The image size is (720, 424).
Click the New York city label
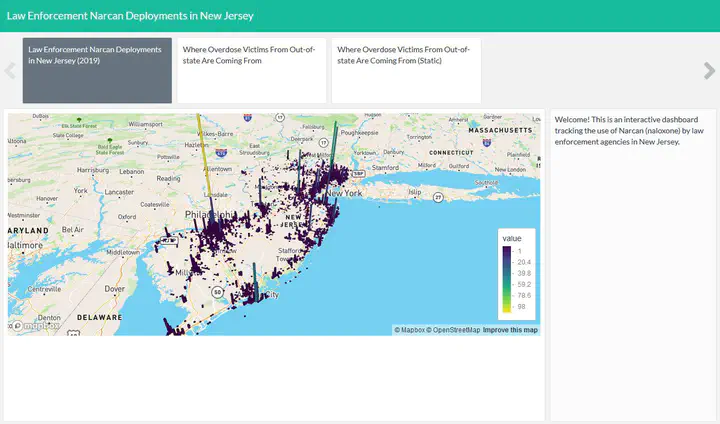(x=344, y=192)
